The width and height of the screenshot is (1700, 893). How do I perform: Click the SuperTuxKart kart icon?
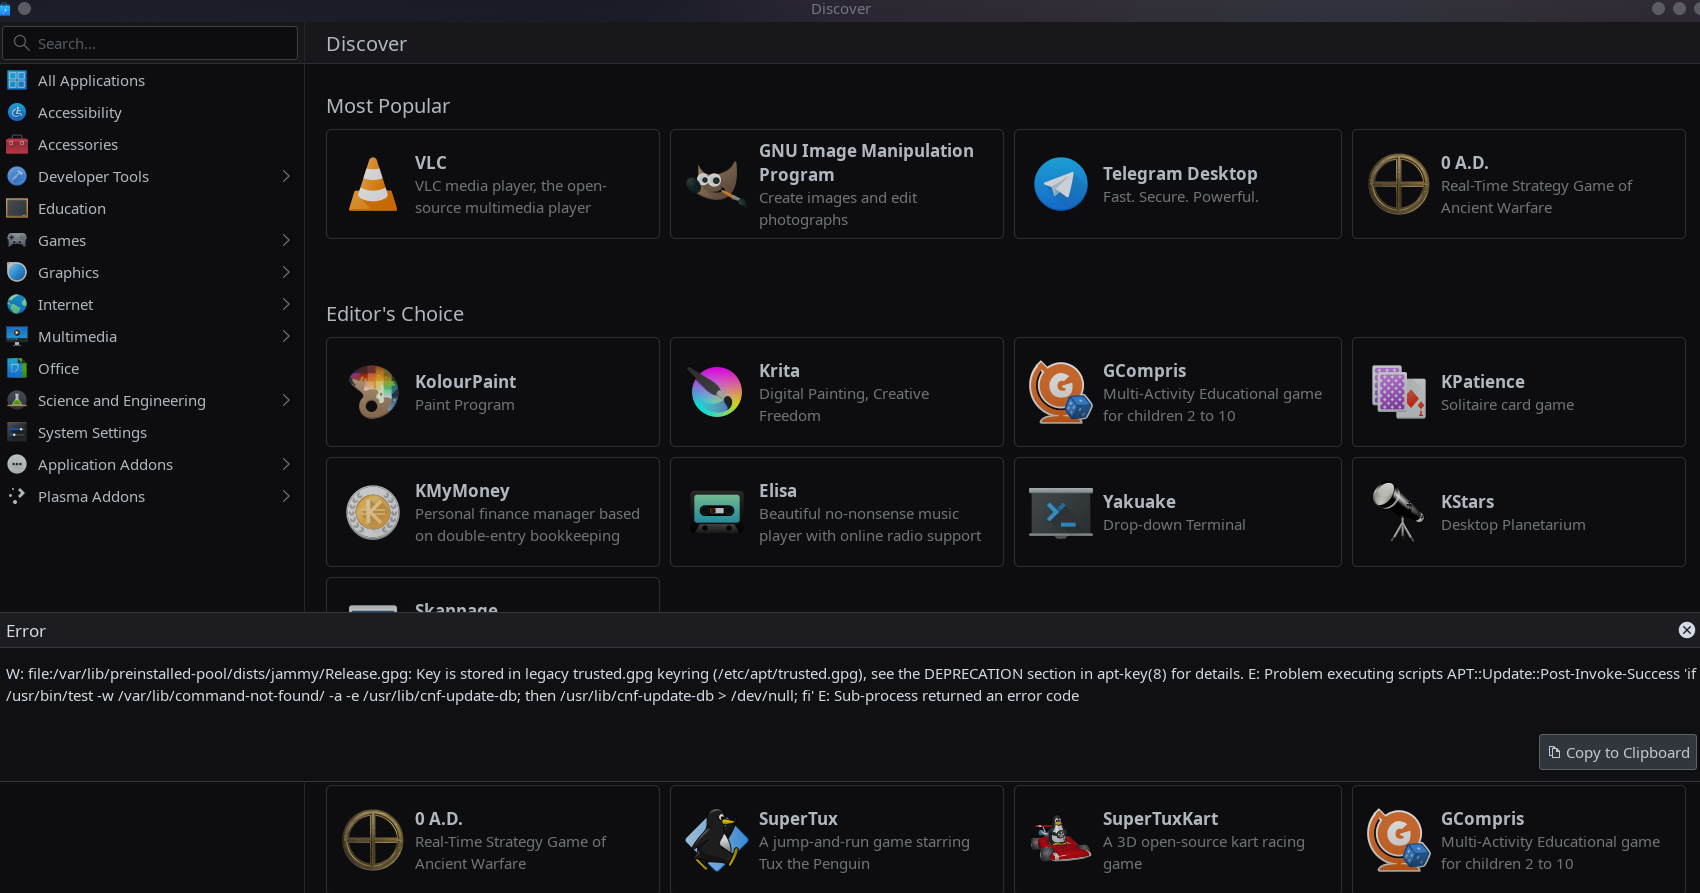click(x=1061, y=840)
